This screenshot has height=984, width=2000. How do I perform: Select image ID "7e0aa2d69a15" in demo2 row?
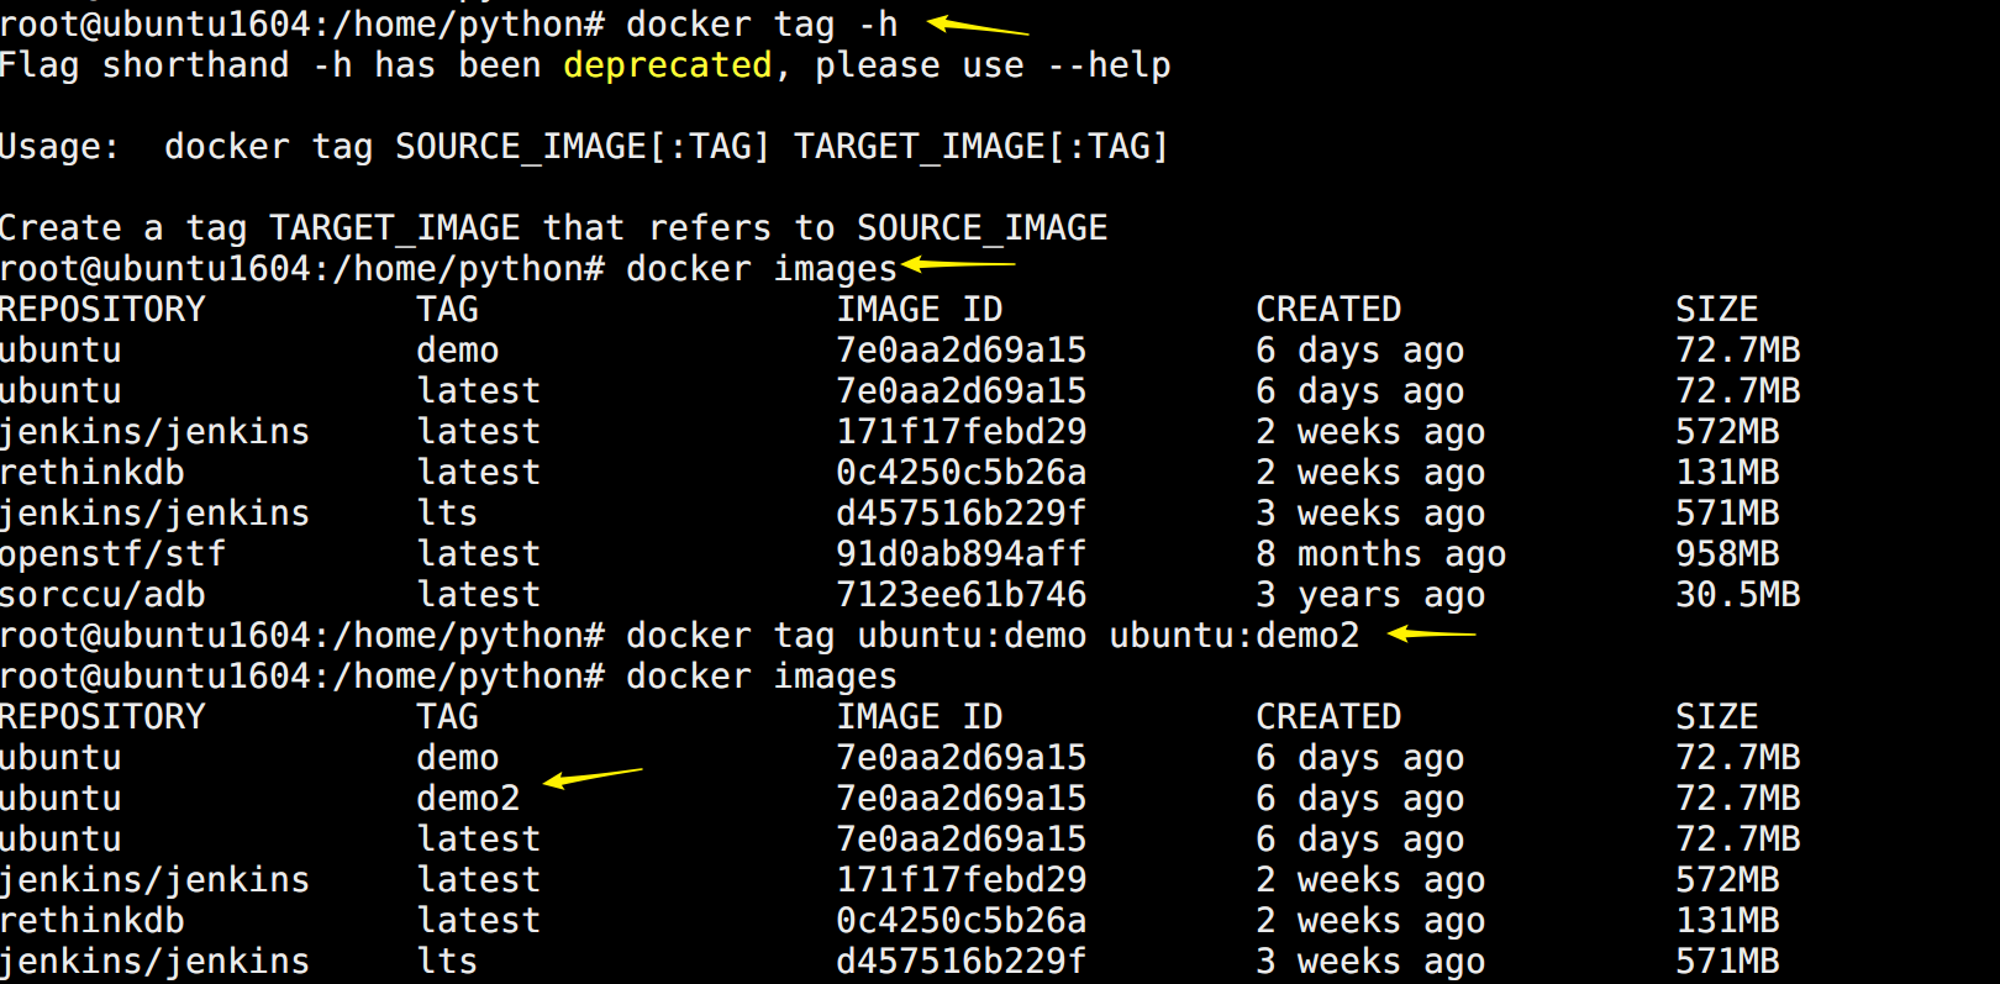click(x=961, y=799)
